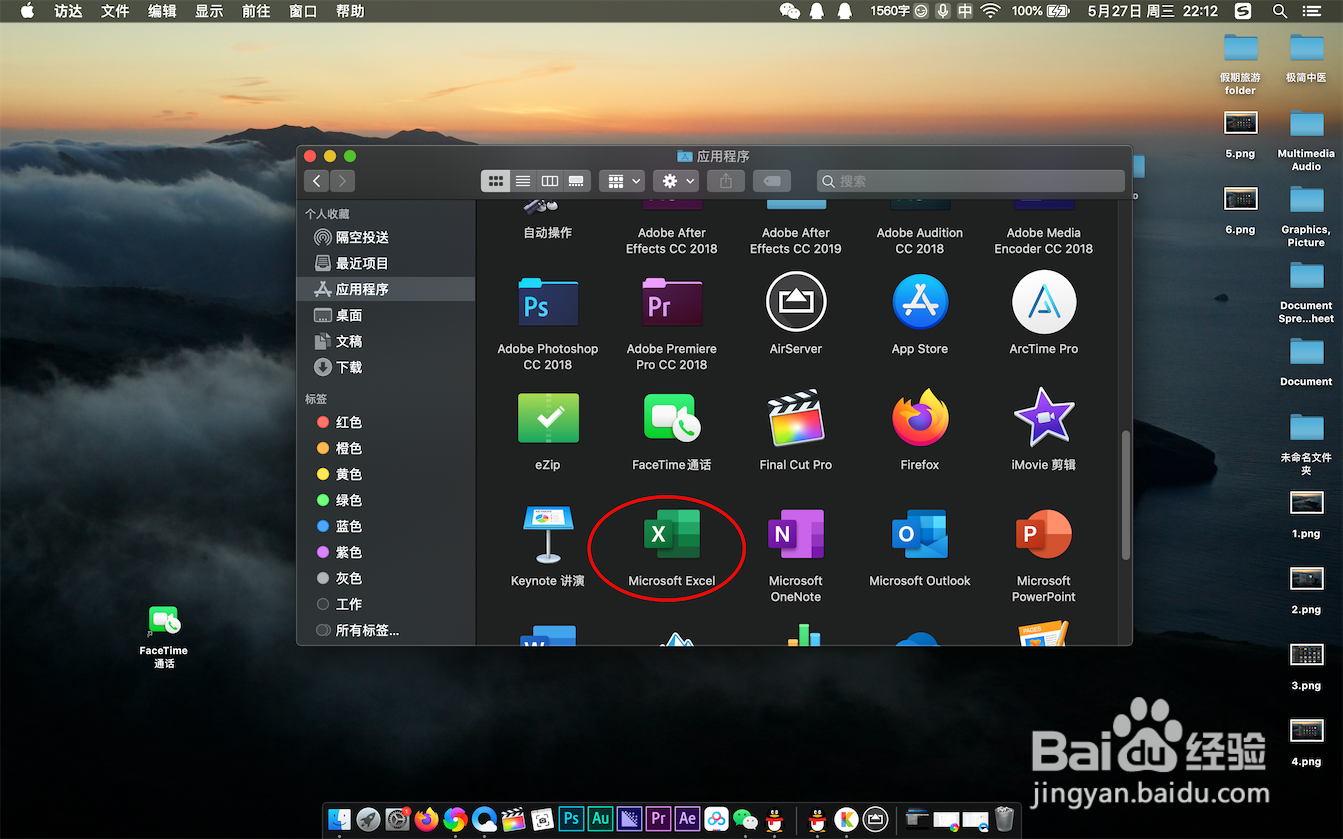Switch Finder to column view
Image resolution: width=1343 pixels, height=839 pixels.
pyautogui.click(x=549, y=181)
